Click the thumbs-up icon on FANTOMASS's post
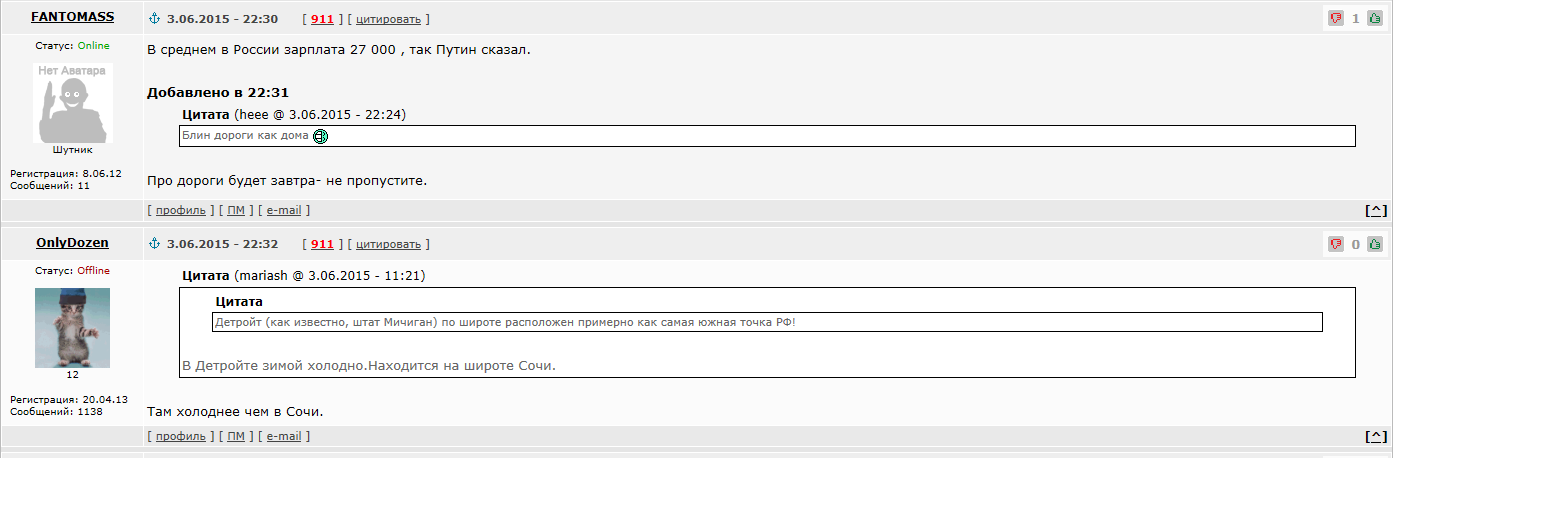Screen dimensions: 1546x525 (1374, 18)
